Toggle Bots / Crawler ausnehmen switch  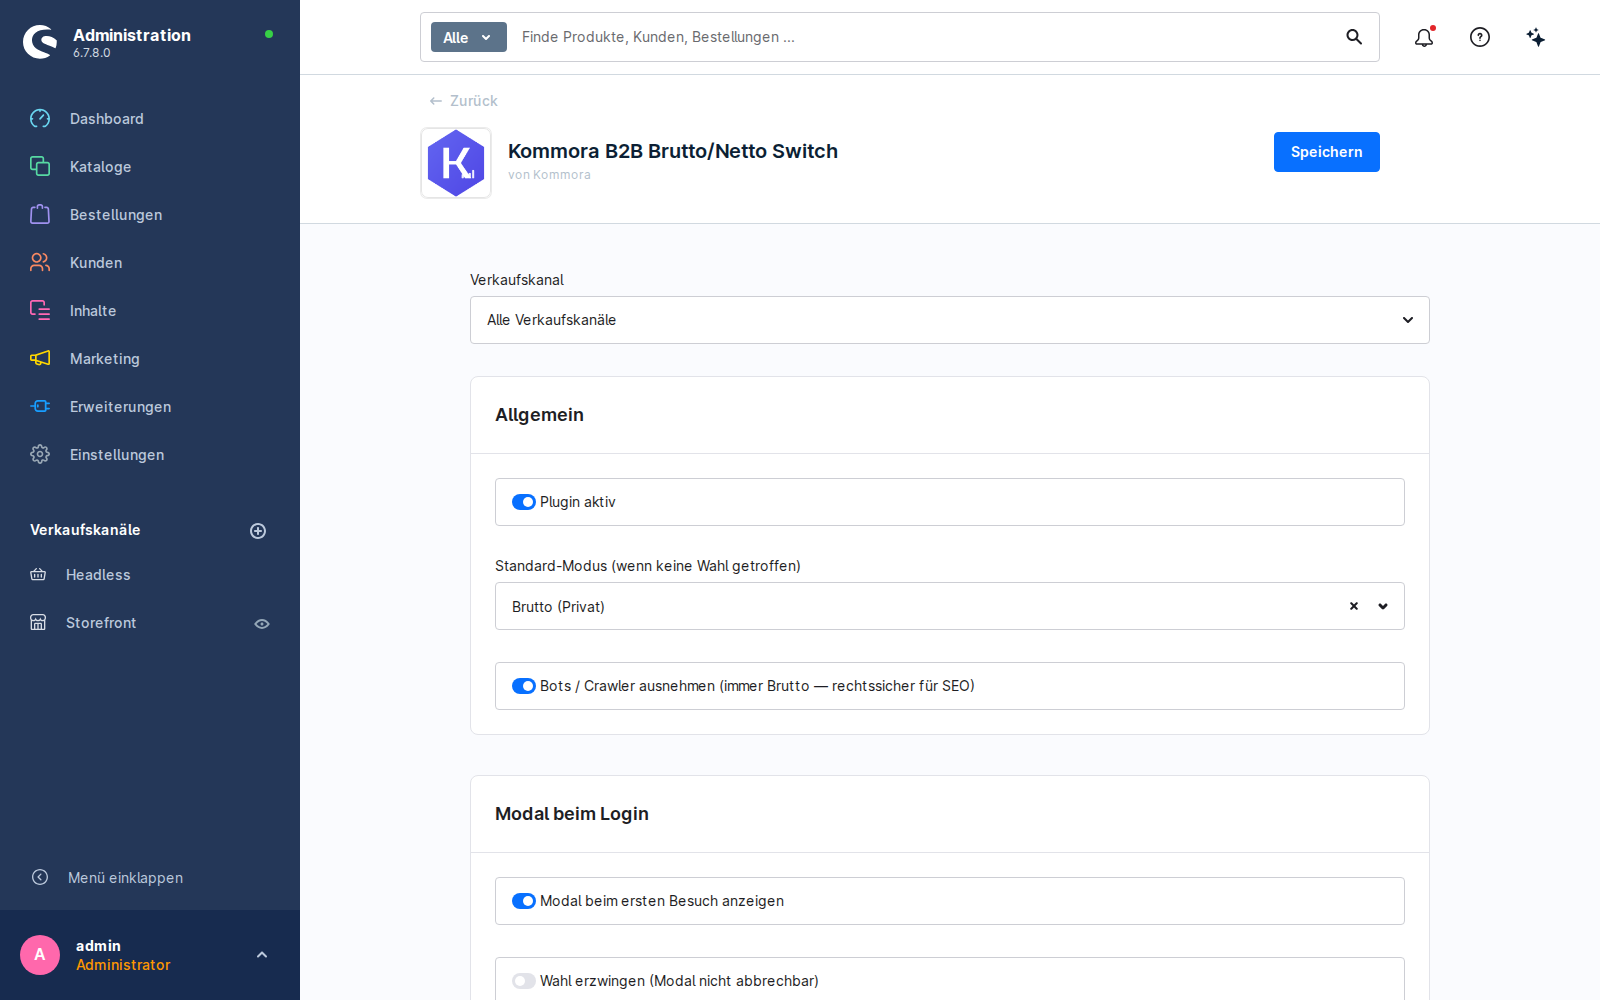coord(524,686)
